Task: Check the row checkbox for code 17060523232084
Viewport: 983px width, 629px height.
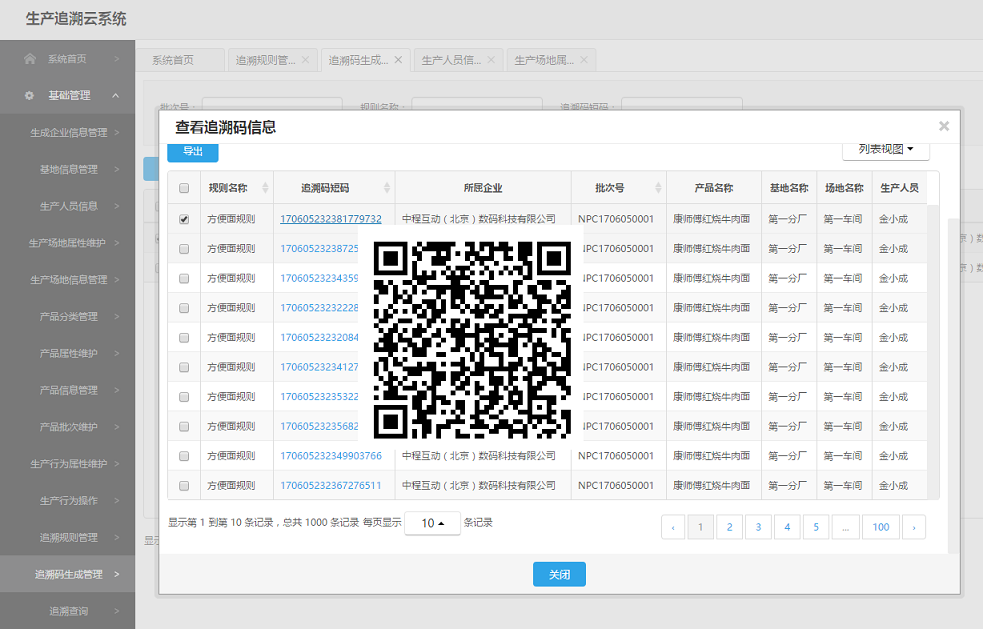Action: click(x=184, y=337)
